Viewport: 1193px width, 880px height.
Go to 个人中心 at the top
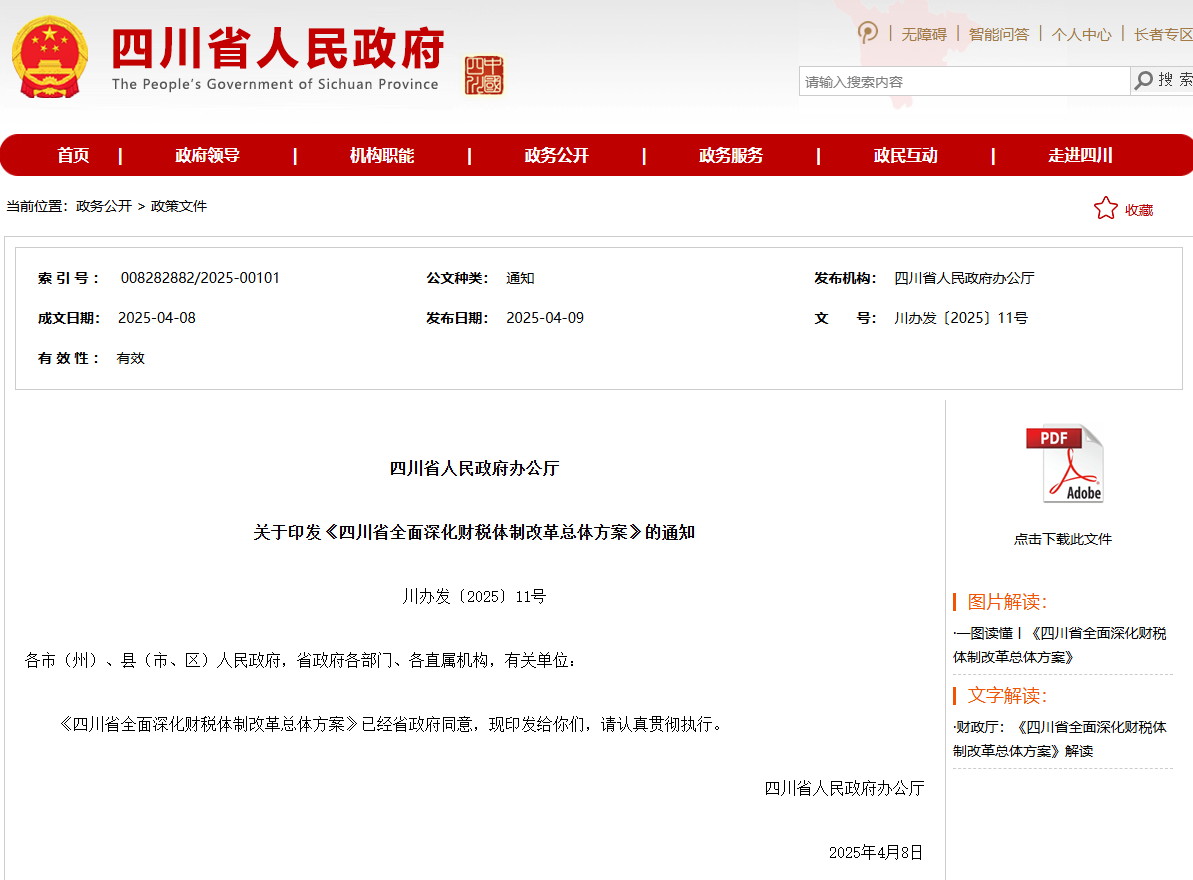pos(1081,34)
